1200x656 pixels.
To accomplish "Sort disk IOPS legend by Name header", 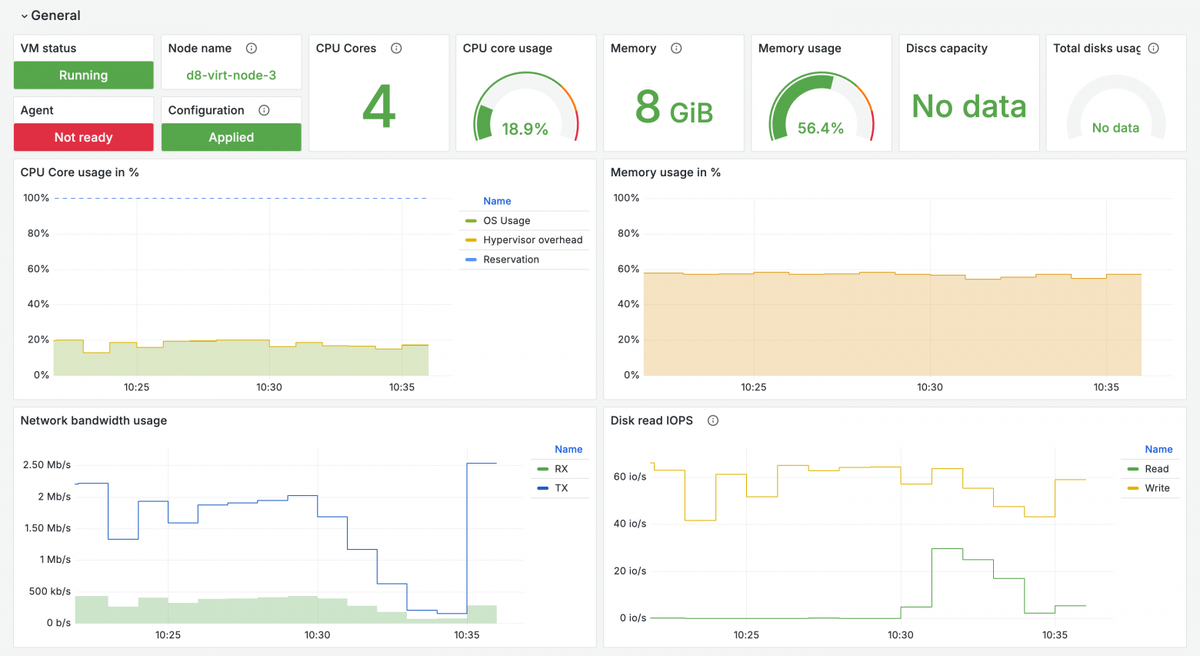I will click(x=1159, y=450).
